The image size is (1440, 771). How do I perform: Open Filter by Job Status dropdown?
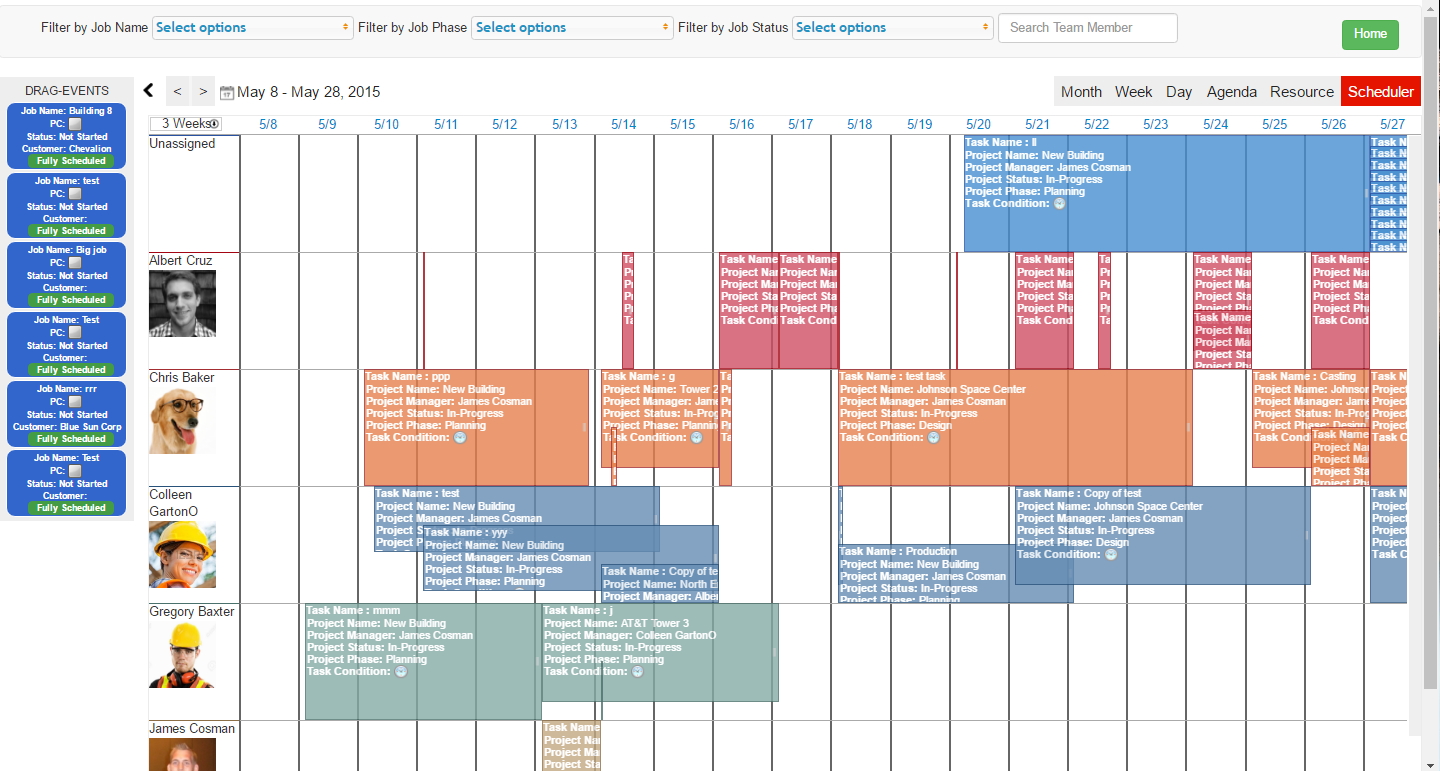tap(892, 28)
